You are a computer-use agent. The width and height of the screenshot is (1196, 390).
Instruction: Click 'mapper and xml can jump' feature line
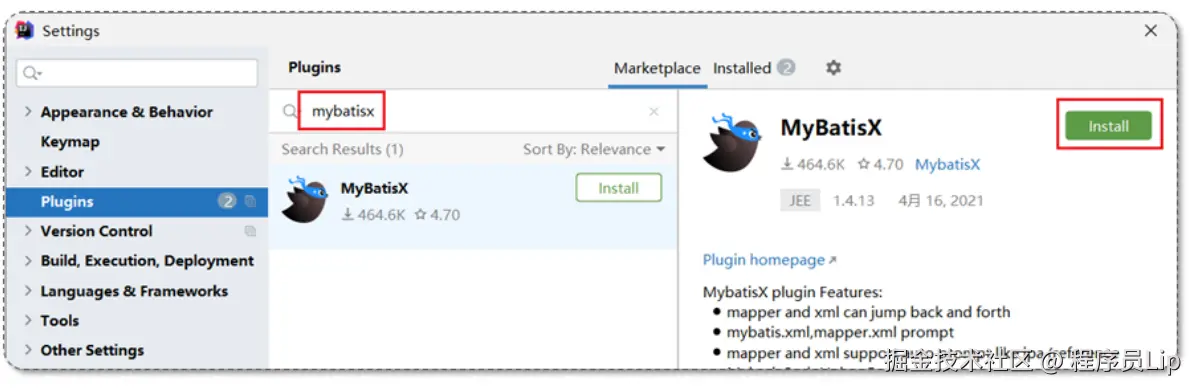click(x=868, y=312)
